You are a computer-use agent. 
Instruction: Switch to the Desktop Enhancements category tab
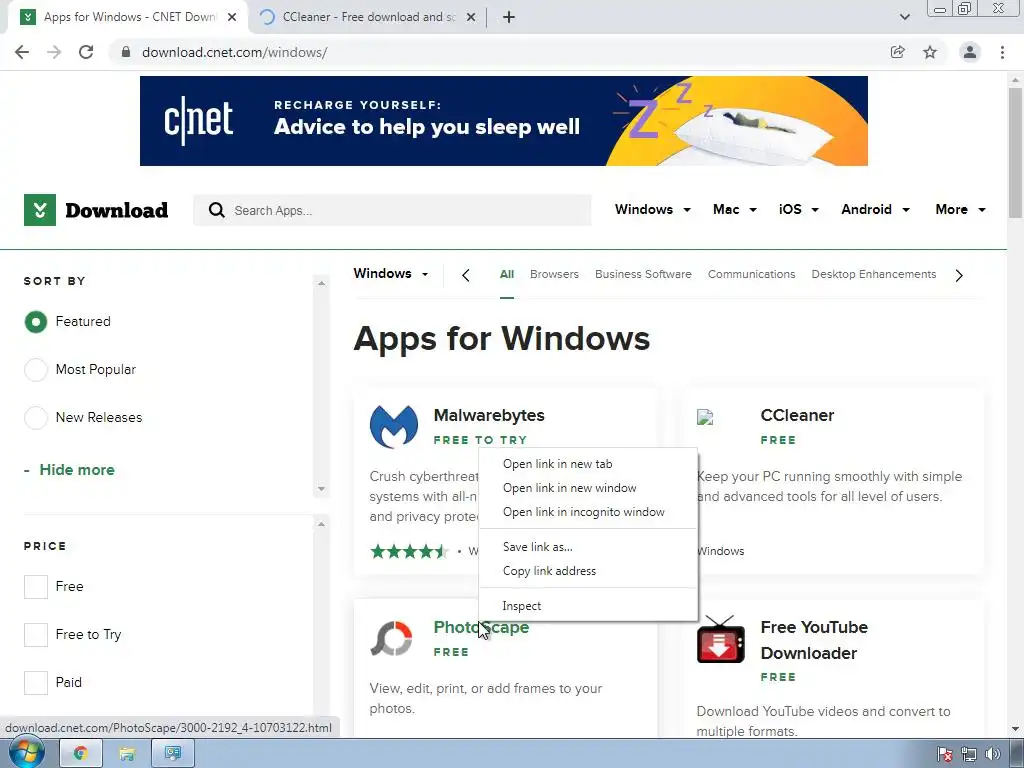pos(874,274)
